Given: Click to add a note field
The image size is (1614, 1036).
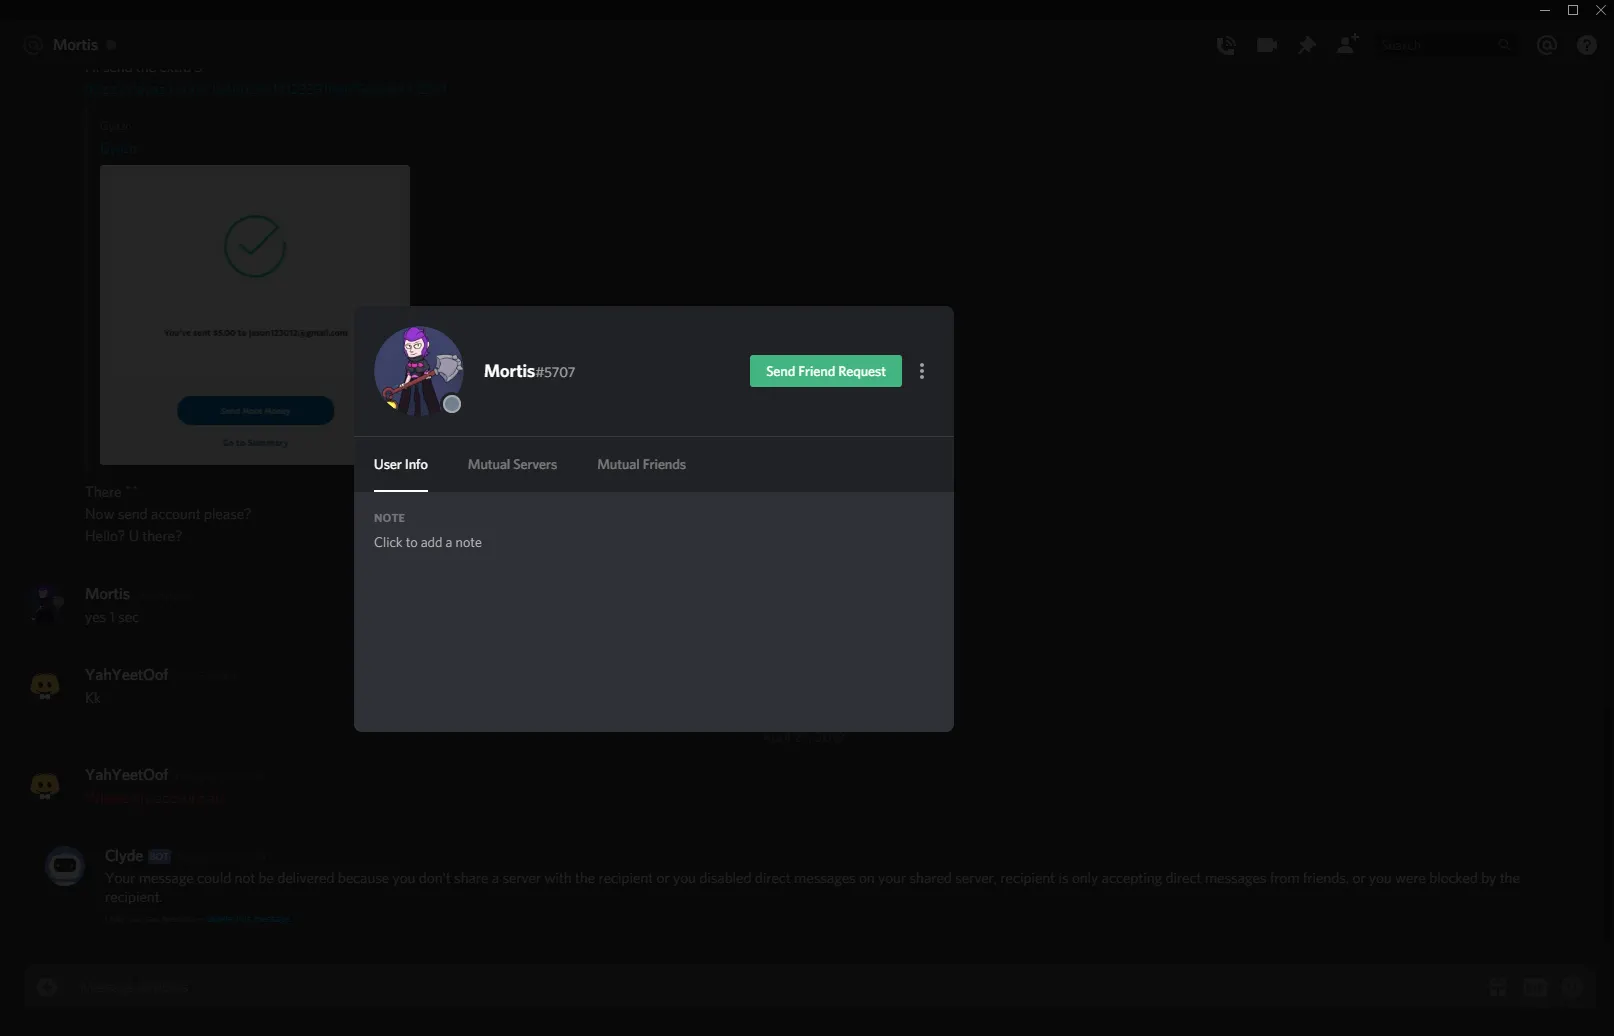Looking at the screenshot, I should pos(428,542).
